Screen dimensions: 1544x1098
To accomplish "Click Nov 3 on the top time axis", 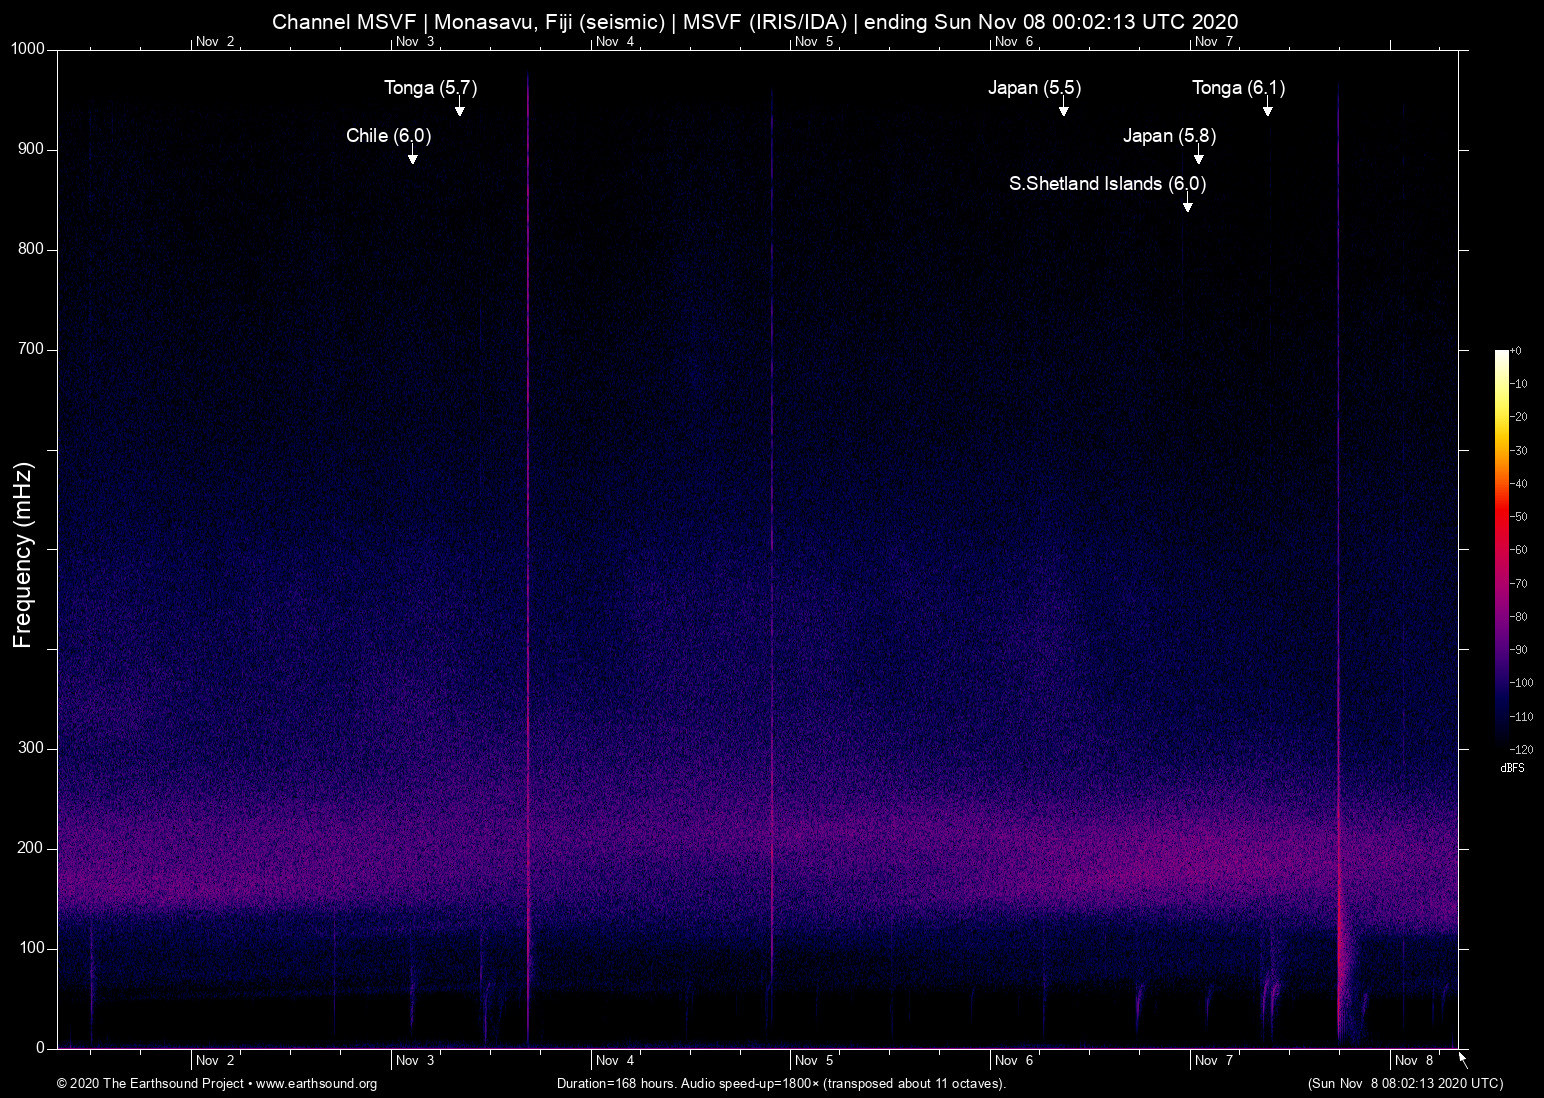I will click(x=415, y=42).
